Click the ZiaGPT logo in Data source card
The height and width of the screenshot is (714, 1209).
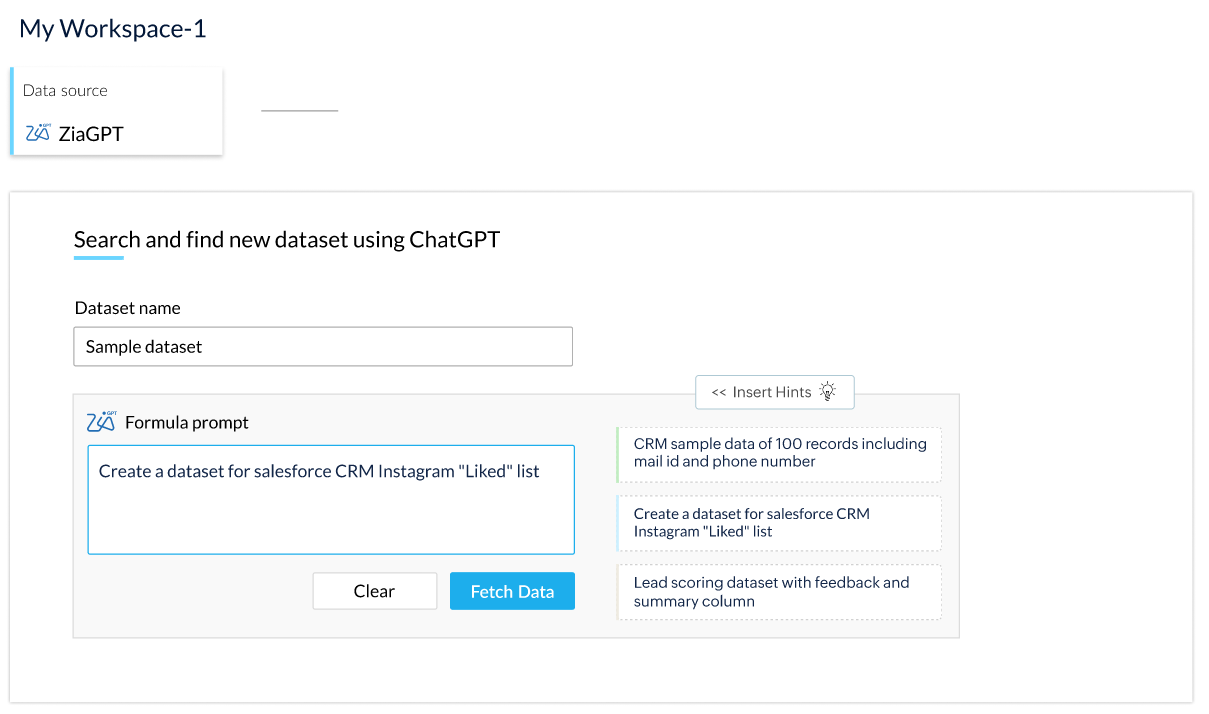coord(37,133)
